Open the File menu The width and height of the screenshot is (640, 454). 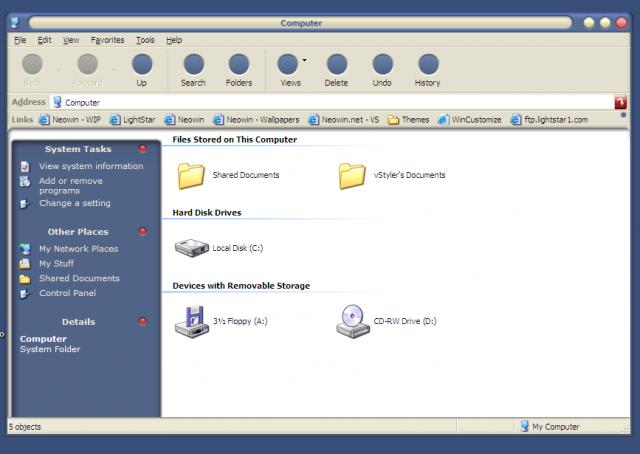(x=20, y=40)
